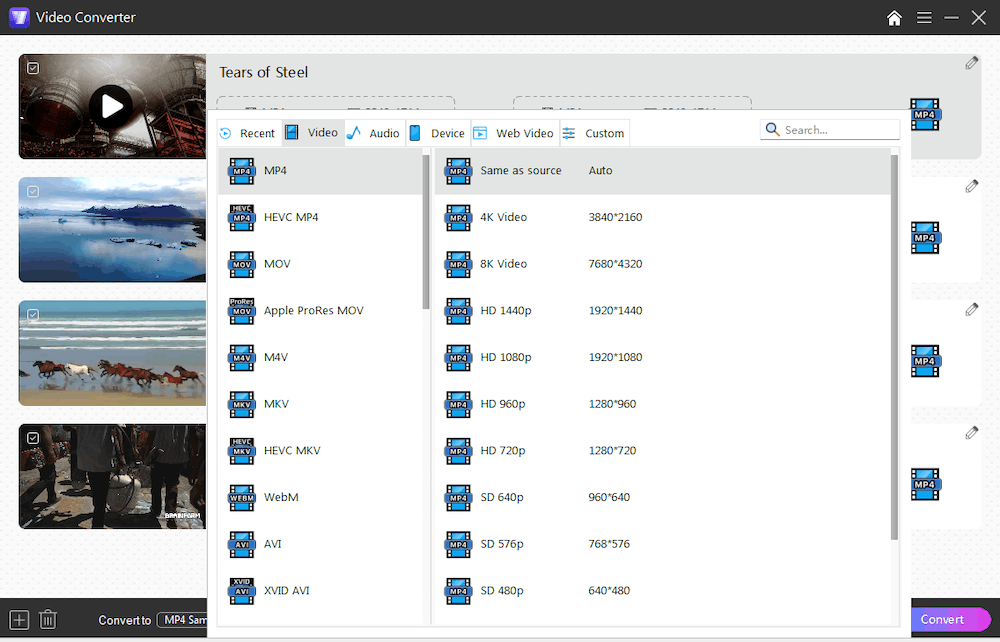Choose 4K Video 3840*2160 preset
The image size is (1000, 642).
(x=663, y=217)
